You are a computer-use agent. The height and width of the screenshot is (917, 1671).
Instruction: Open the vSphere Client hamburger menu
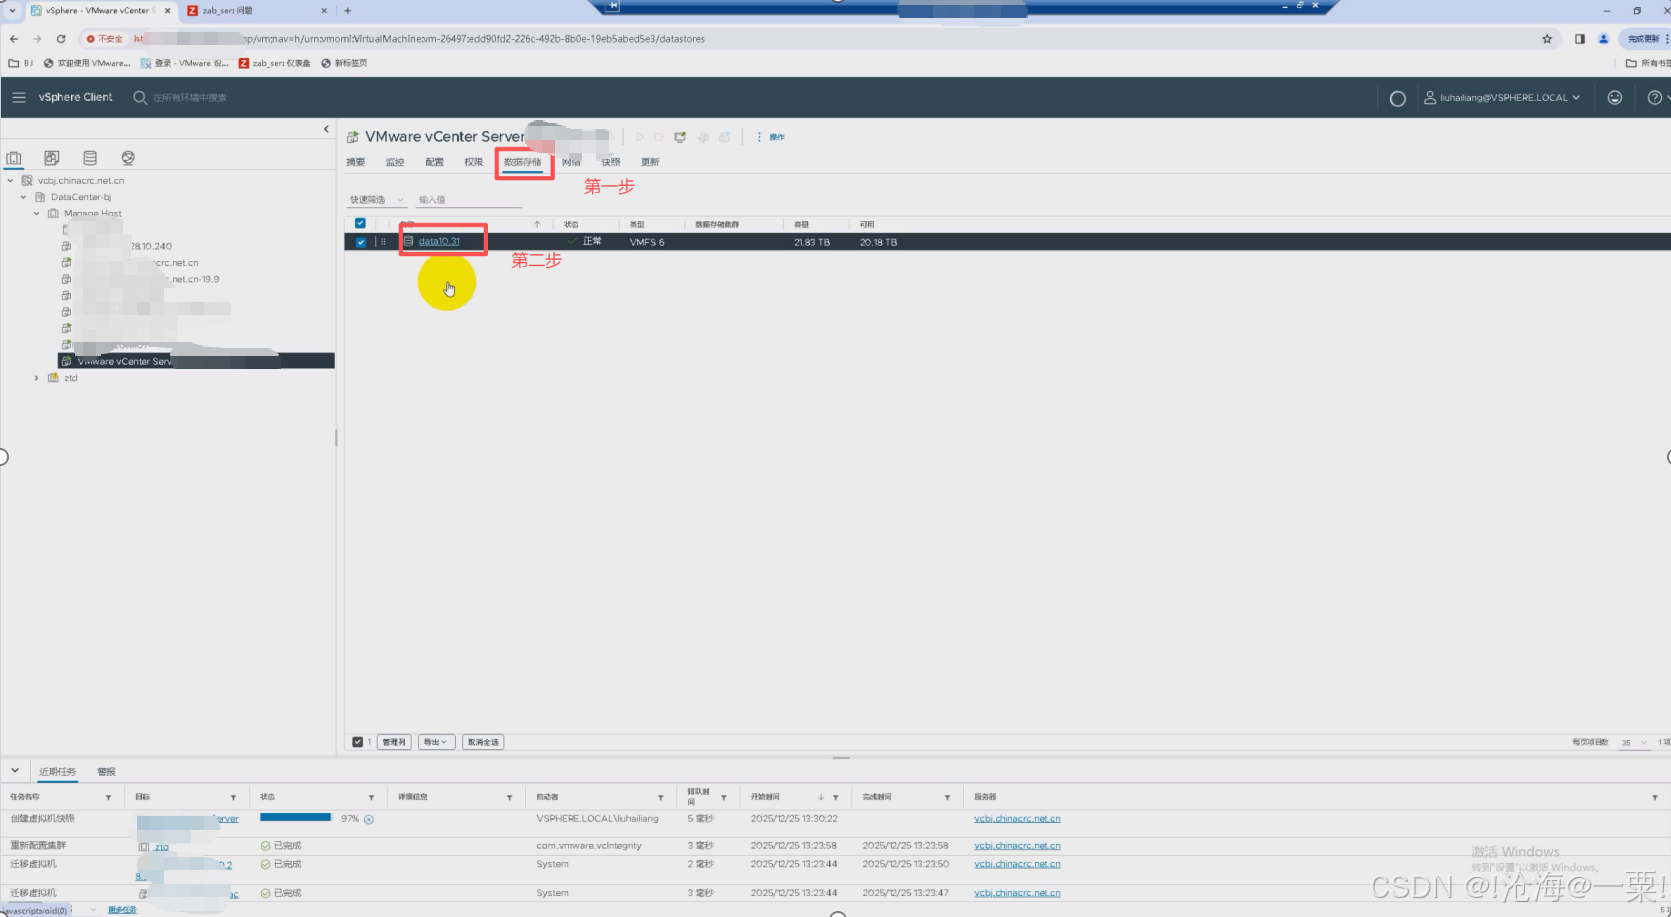point(19,97)
